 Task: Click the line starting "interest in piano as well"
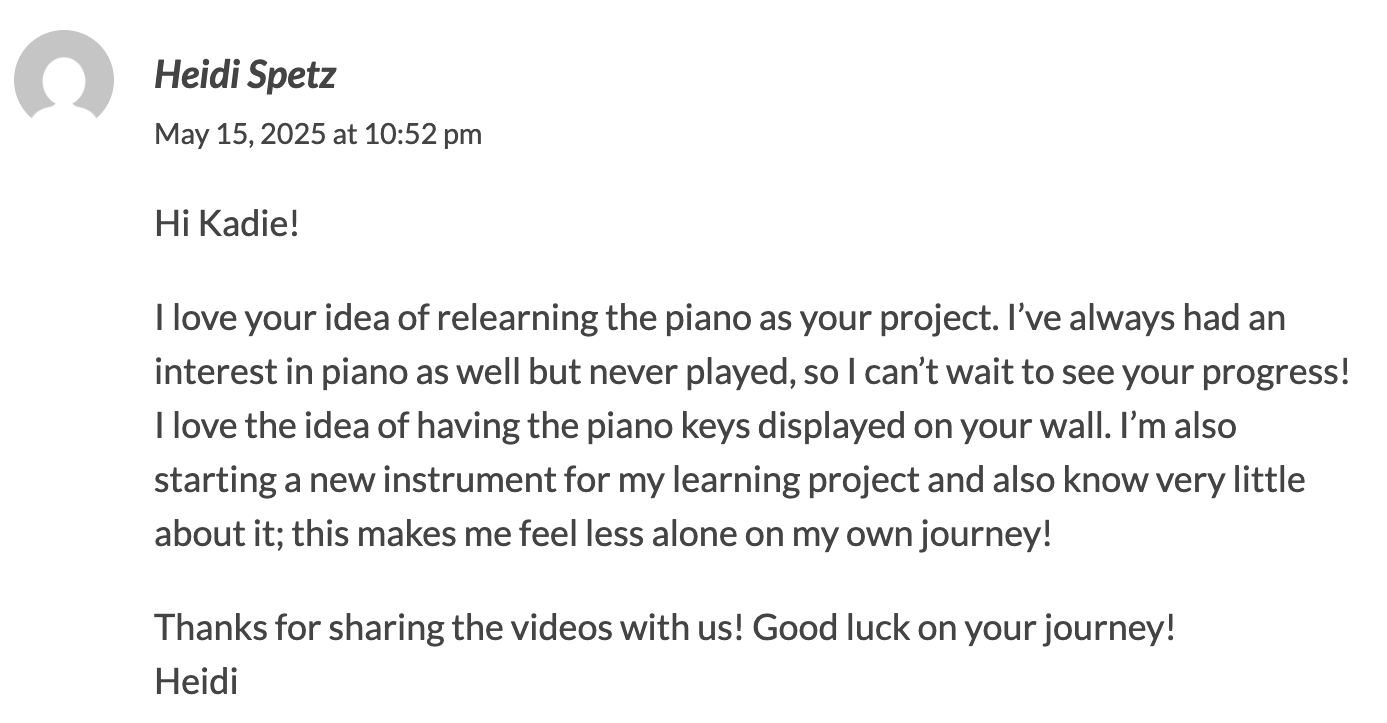[x=752, y=373]
